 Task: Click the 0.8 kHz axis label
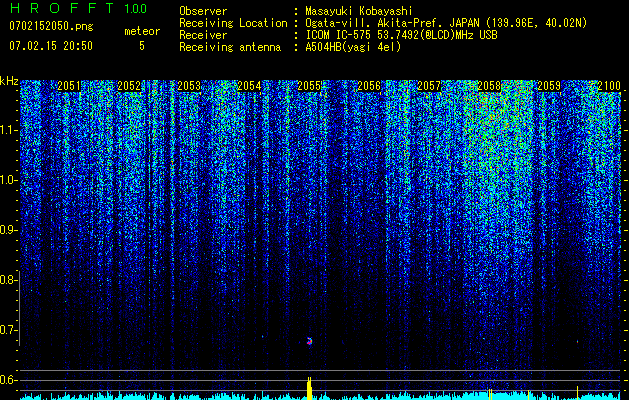point(9,280)
